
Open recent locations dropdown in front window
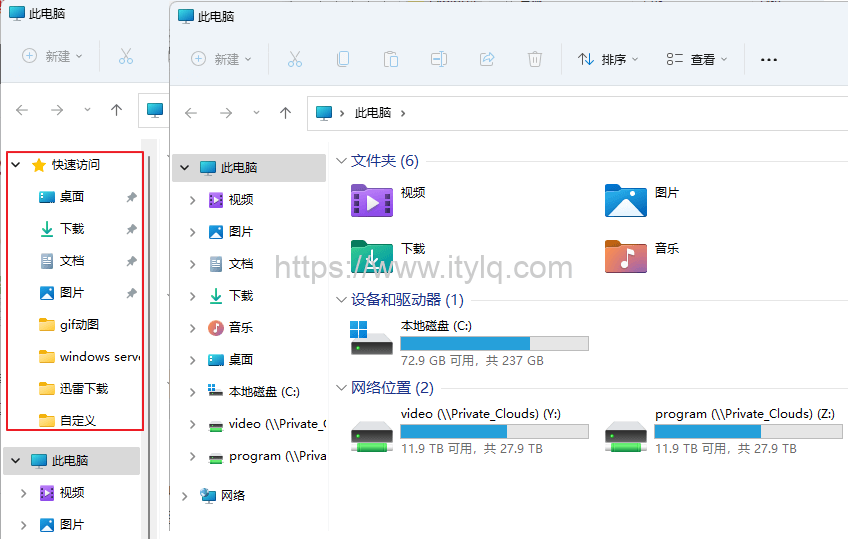click(x=256, y=113)
